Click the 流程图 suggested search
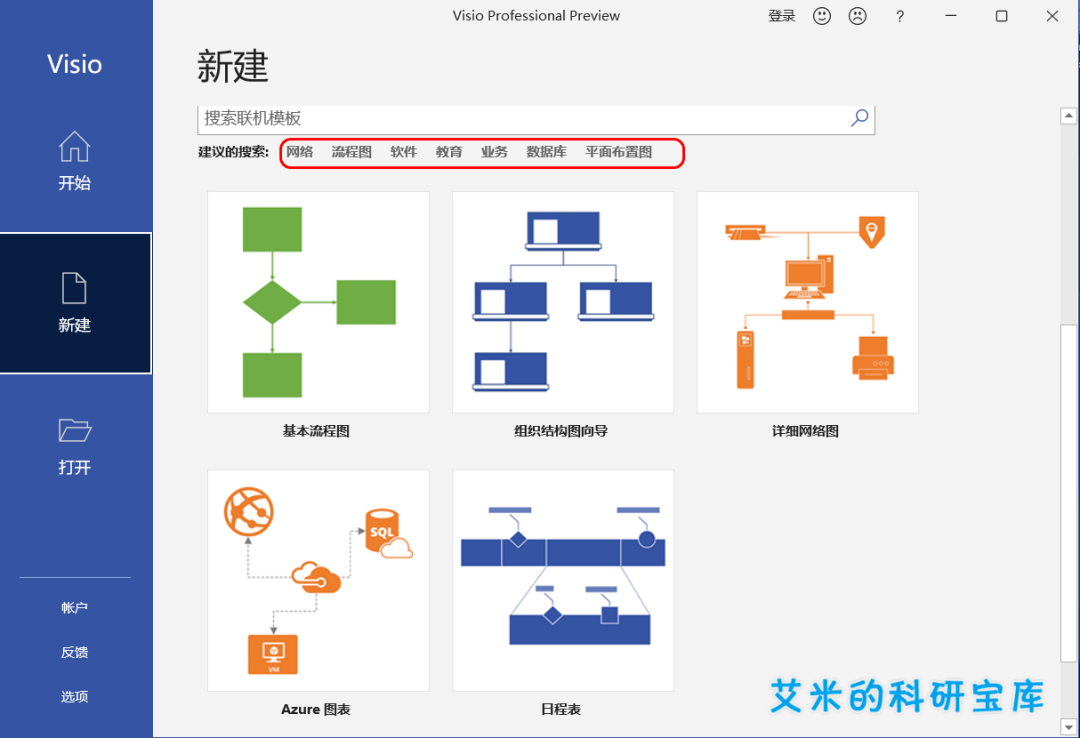The image size is (1080, 738). (x=351, y=152)
